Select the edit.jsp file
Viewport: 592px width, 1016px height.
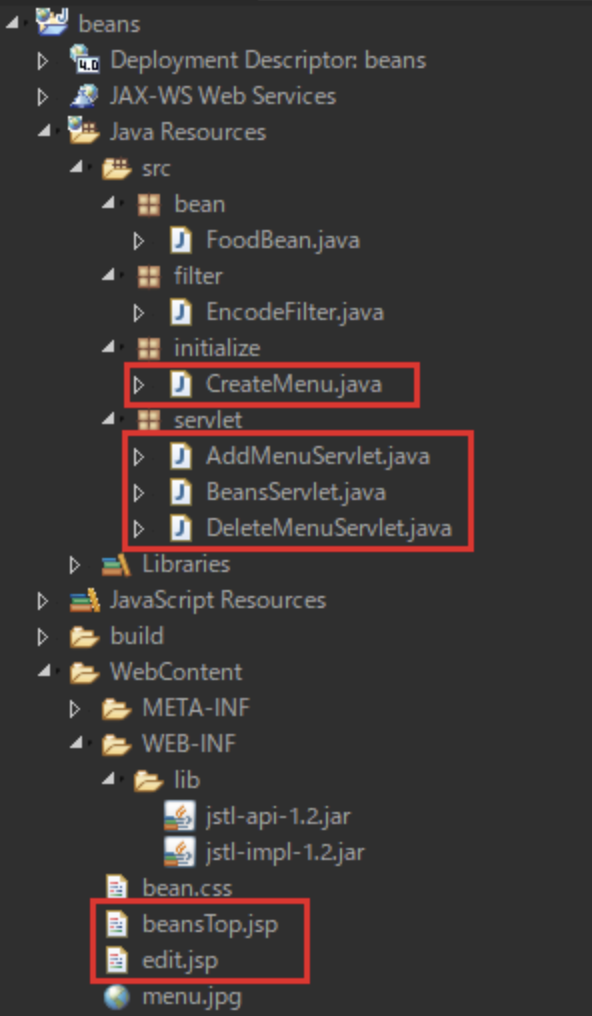pos(180,960)
